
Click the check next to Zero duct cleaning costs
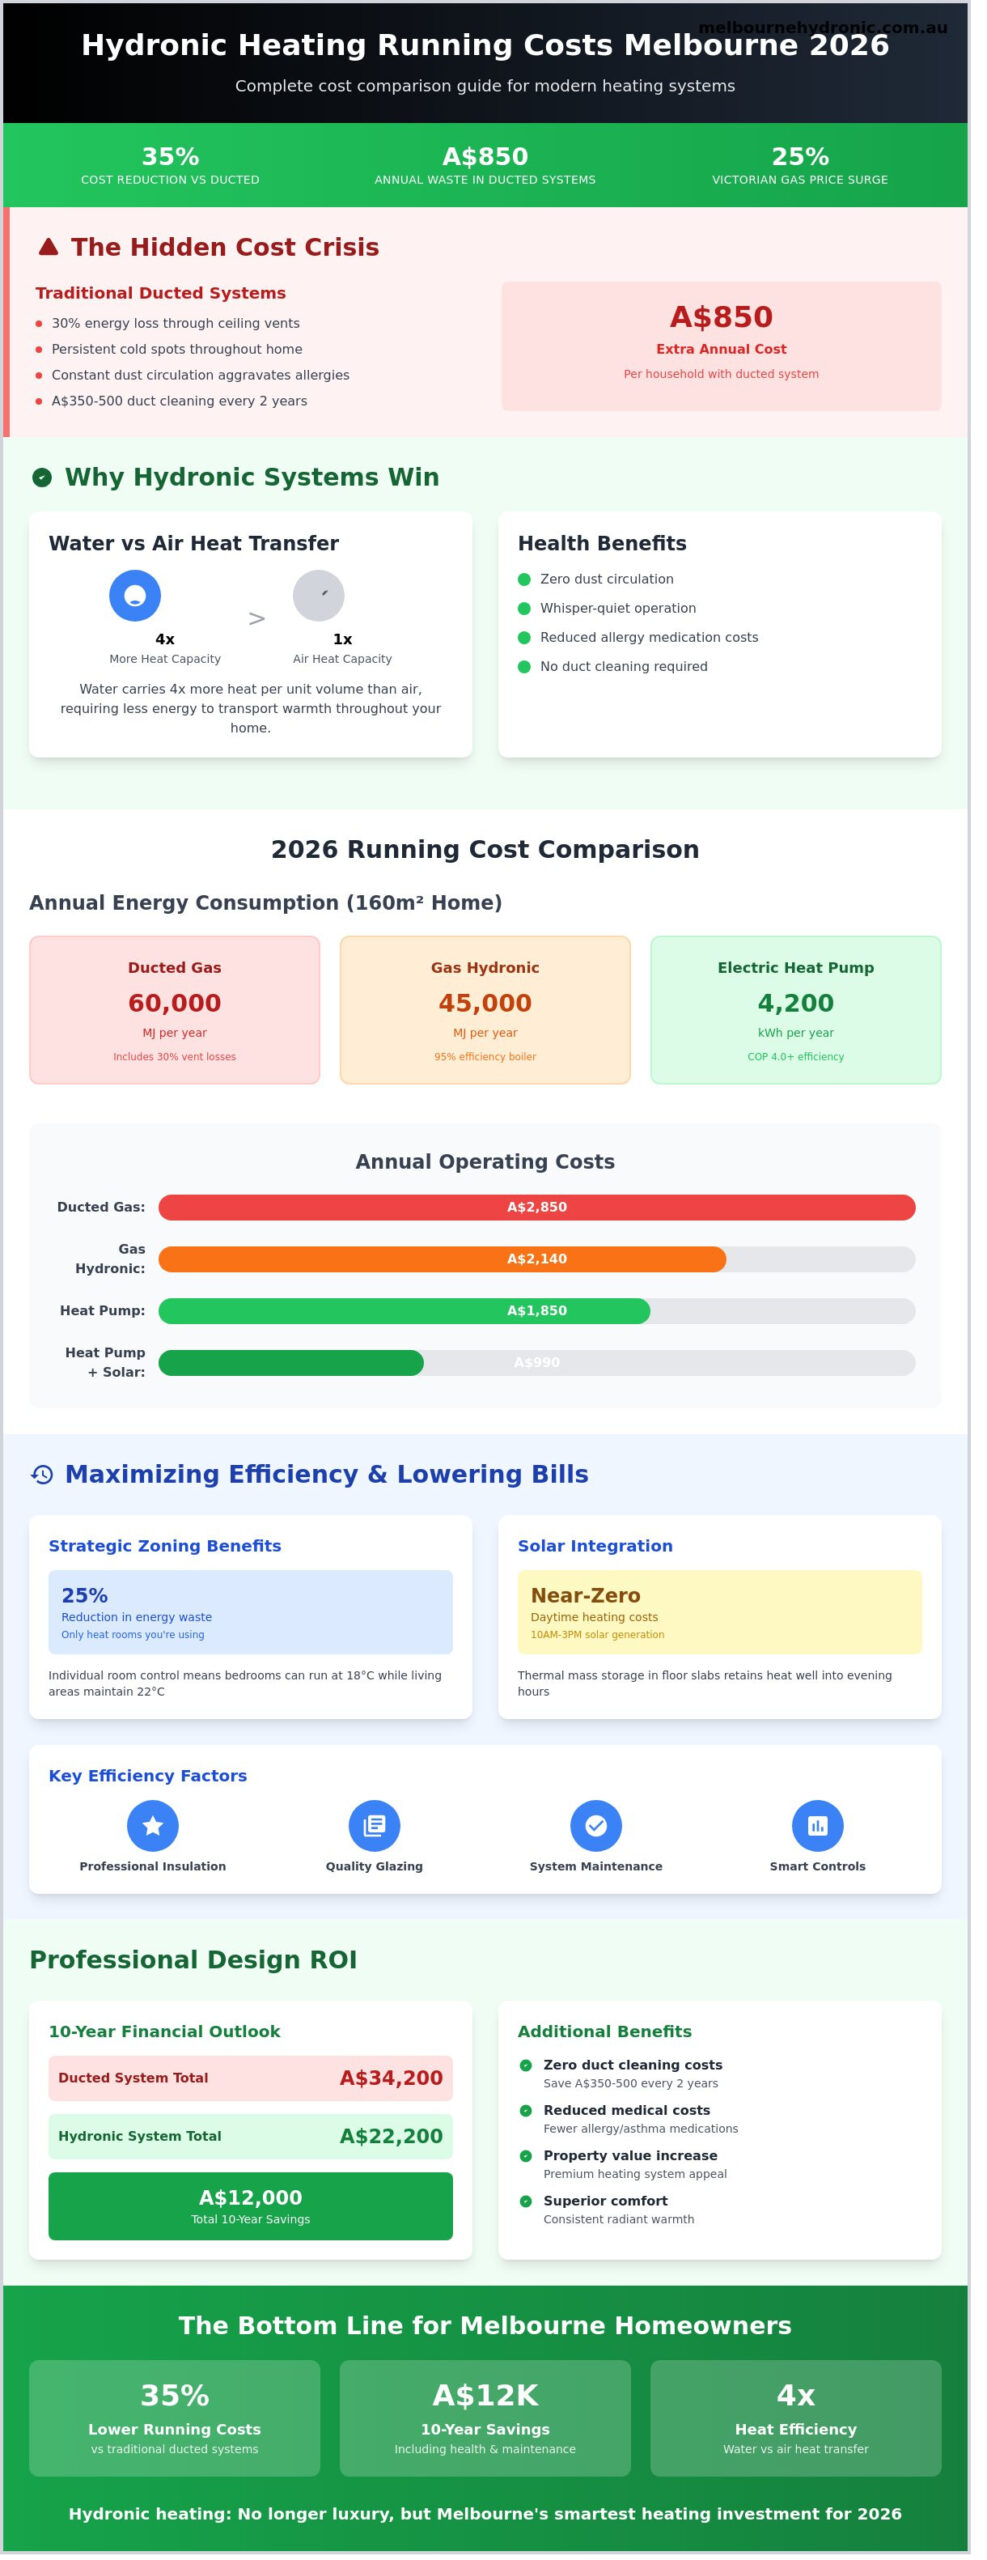point(526,2066)
